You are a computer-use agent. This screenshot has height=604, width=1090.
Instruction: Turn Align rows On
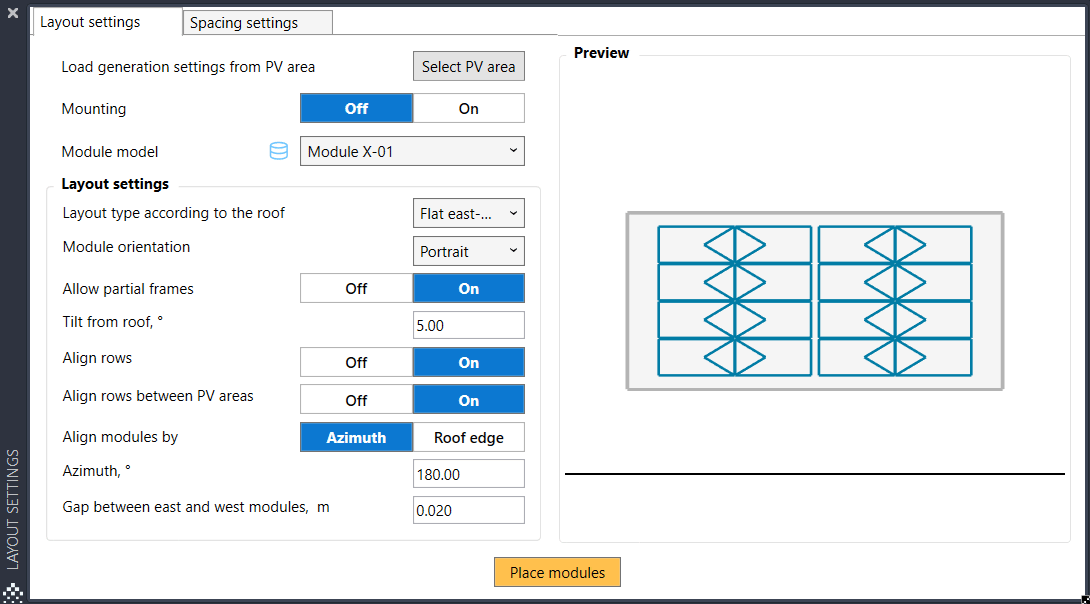[469, 362]
